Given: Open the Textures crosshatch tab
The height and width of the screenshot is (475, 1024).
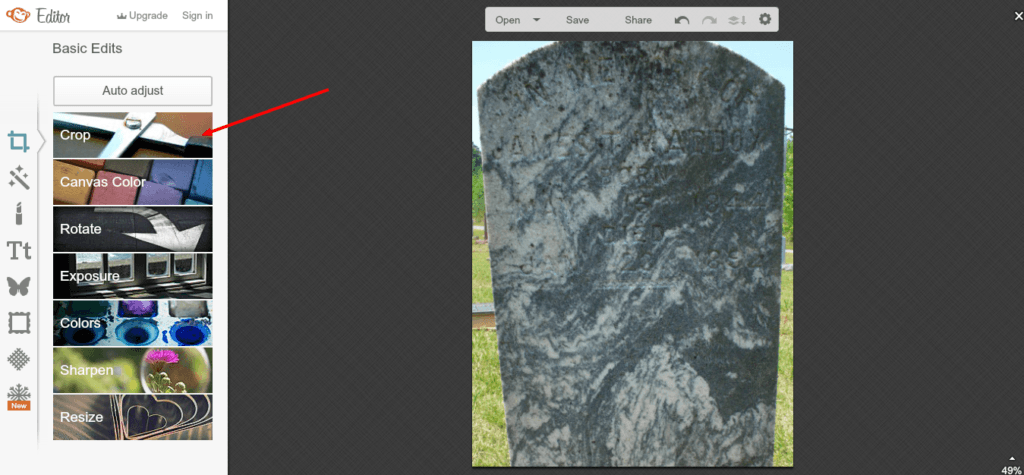Looking at the screenshot, I should (x=18, y=358).
